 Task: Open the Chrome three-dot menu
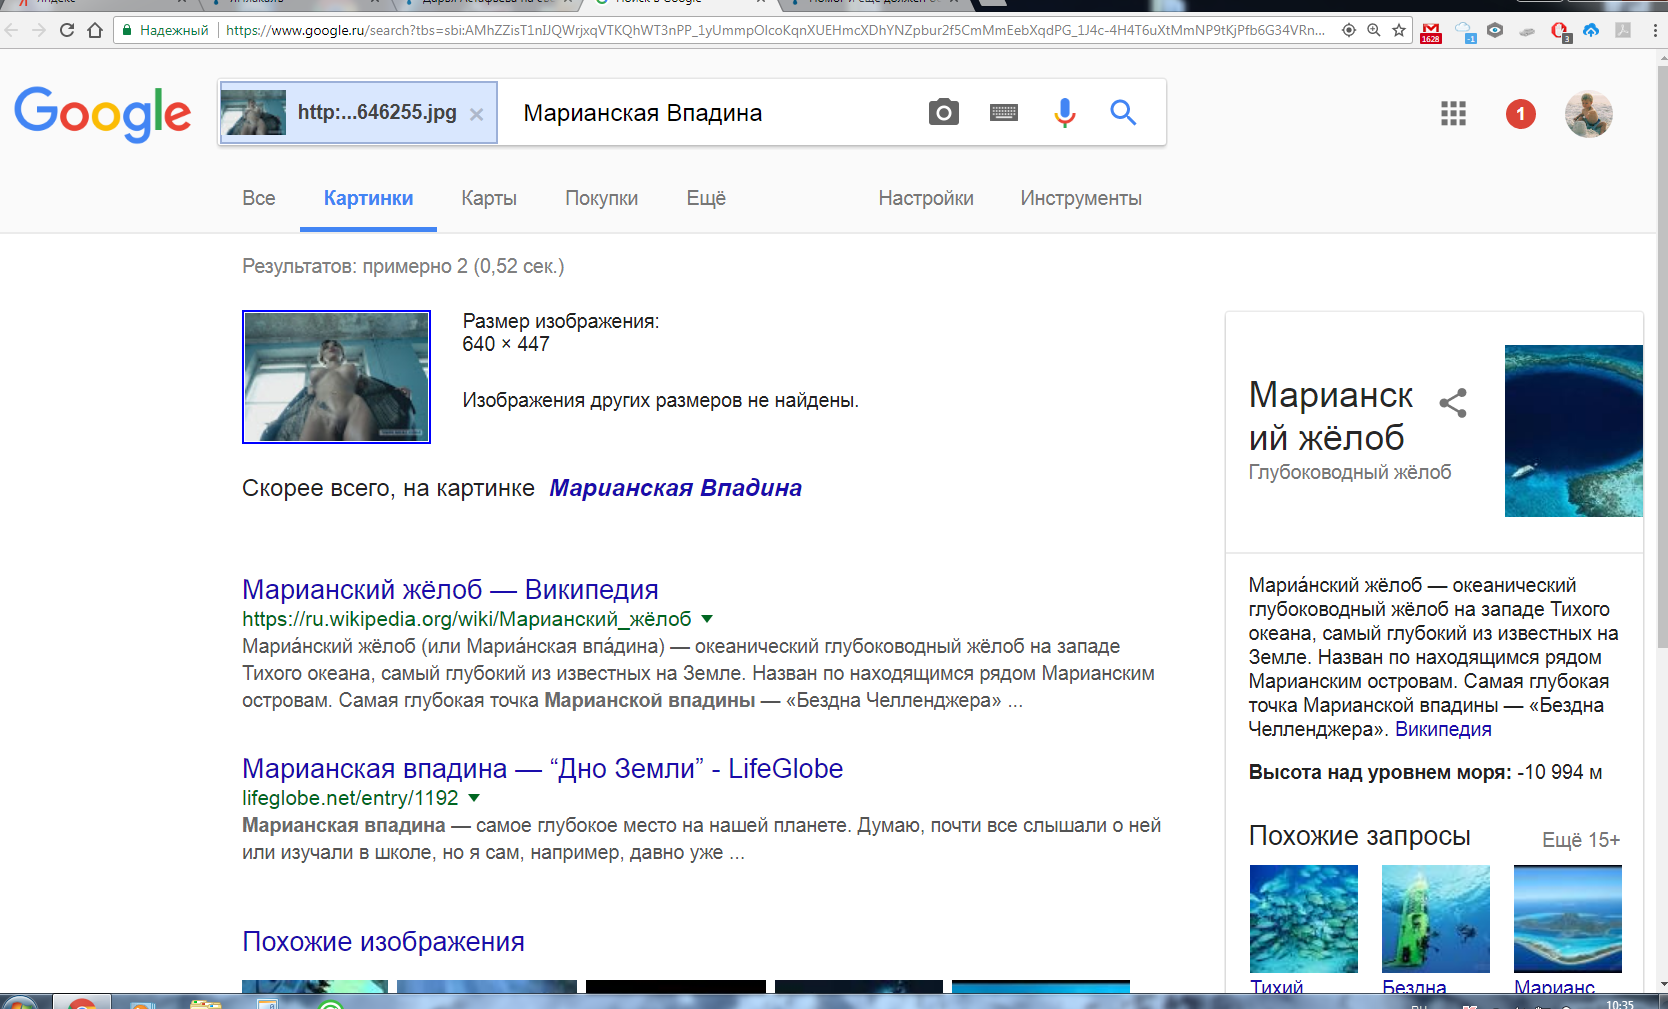[1655, 30]
